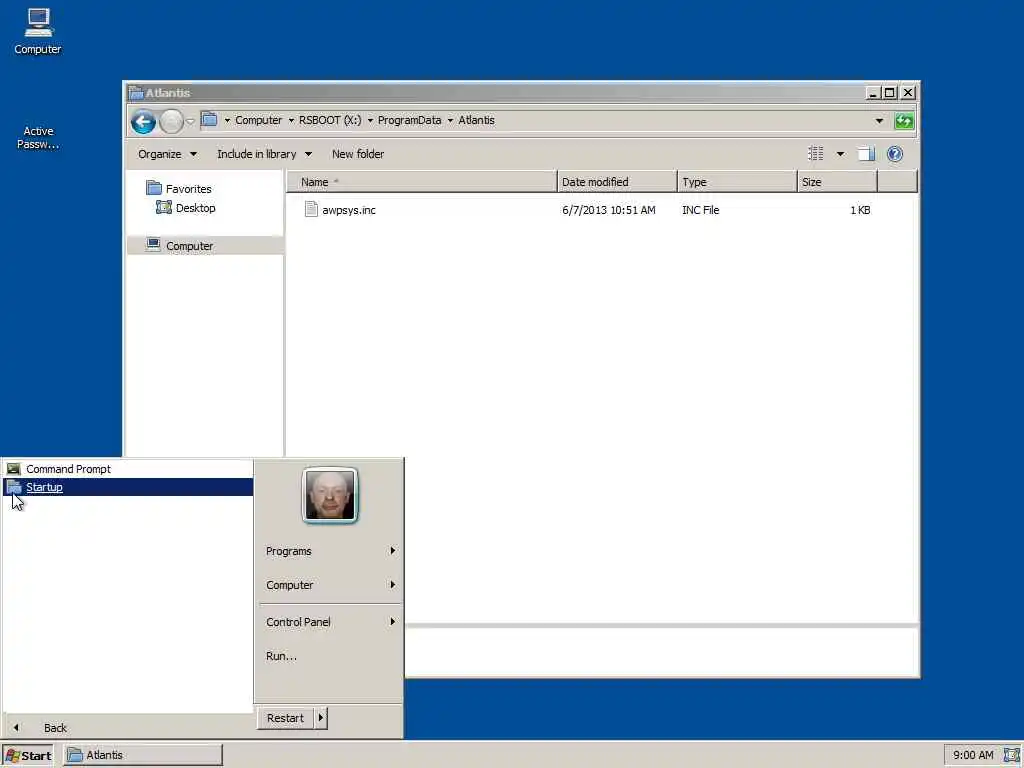1024x768 pixels.
Task: Click the Restart button
Action: pyautogui.click(x=285, y=718)
